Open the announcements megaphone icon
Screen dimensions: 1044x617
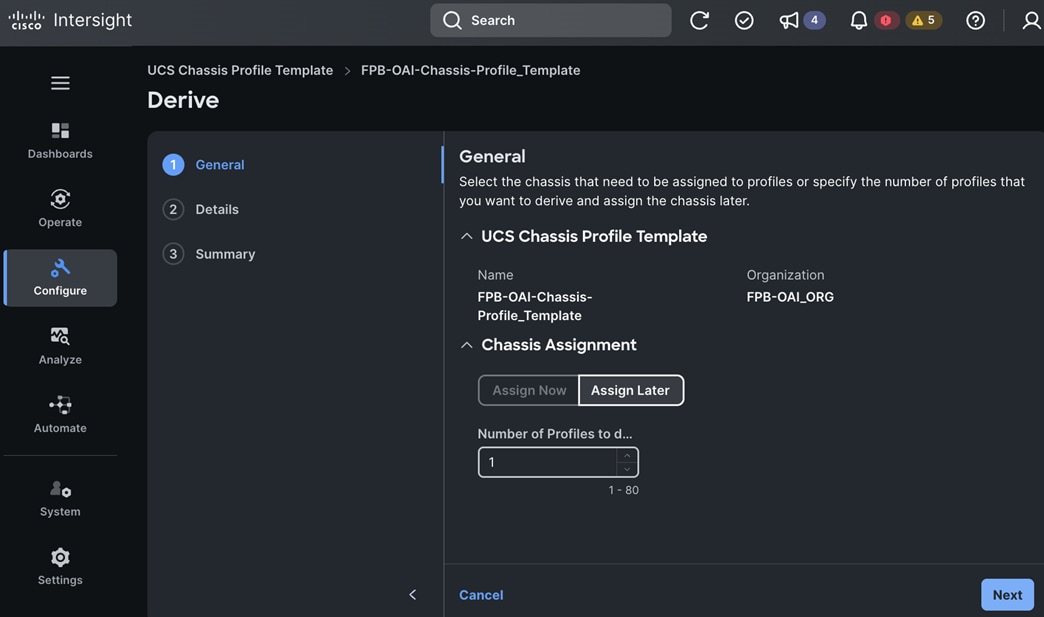[789, 21]
